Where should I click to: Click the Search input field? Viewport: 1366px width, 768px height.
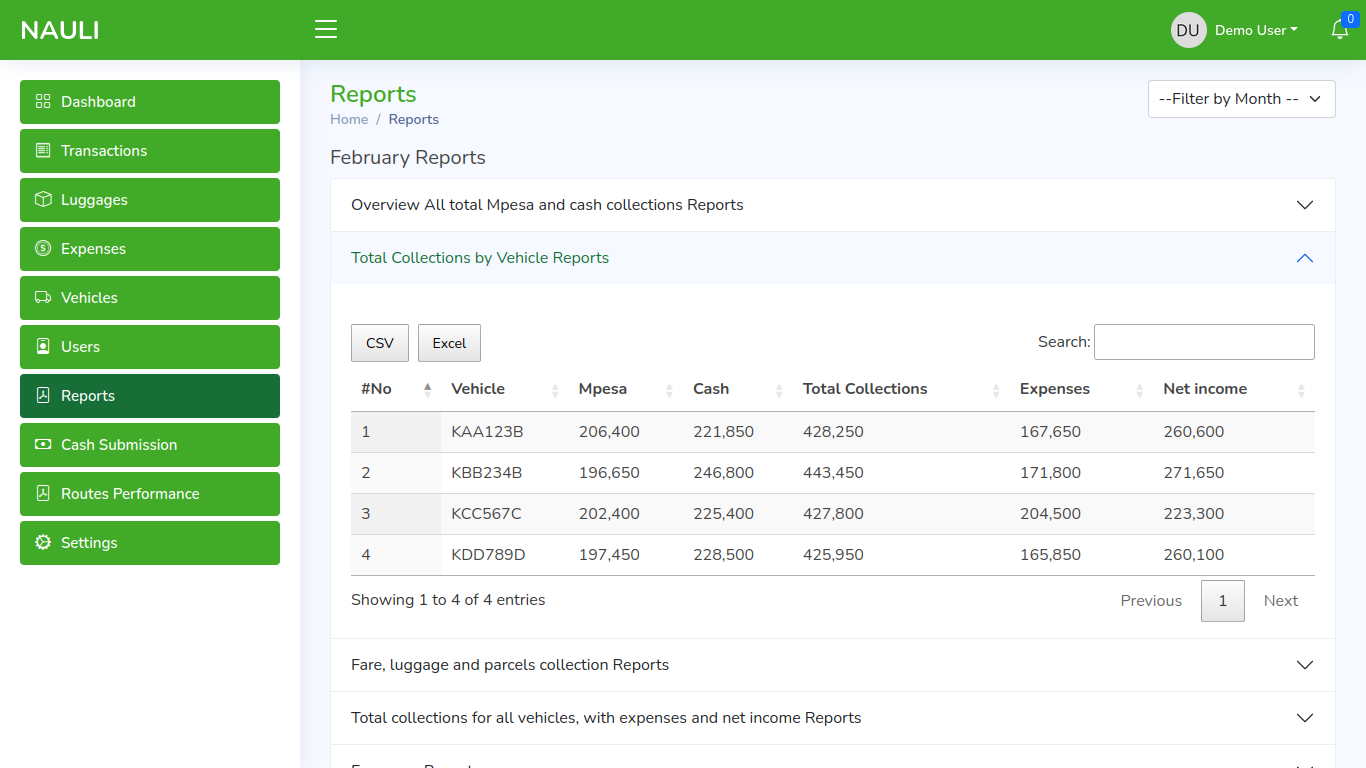[x=1204, y=342]
